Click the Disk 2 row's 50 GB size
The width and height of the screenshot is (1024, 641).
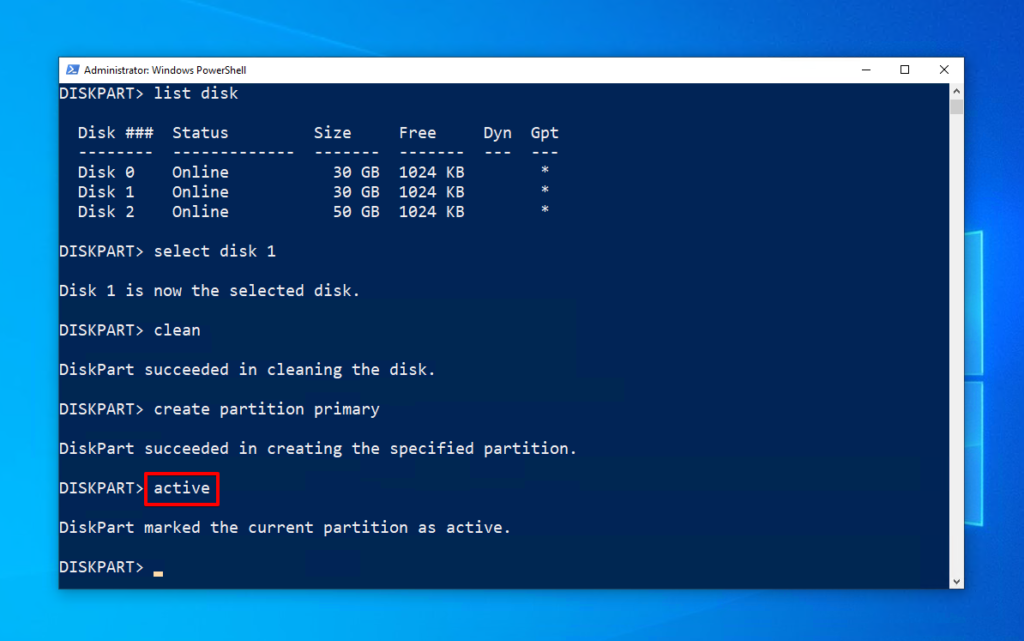tap(356, 212)
